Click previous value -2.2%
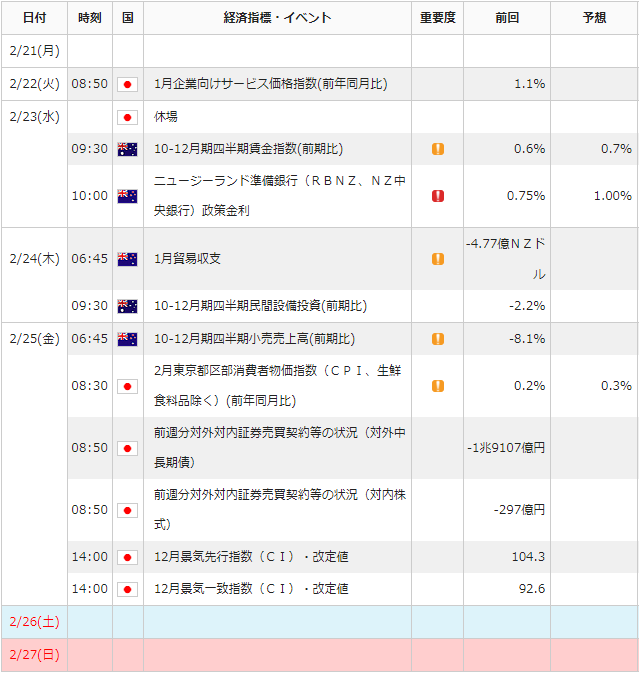Image resolution: width=639 pixels, height=673 pixels. pos(527,306)
